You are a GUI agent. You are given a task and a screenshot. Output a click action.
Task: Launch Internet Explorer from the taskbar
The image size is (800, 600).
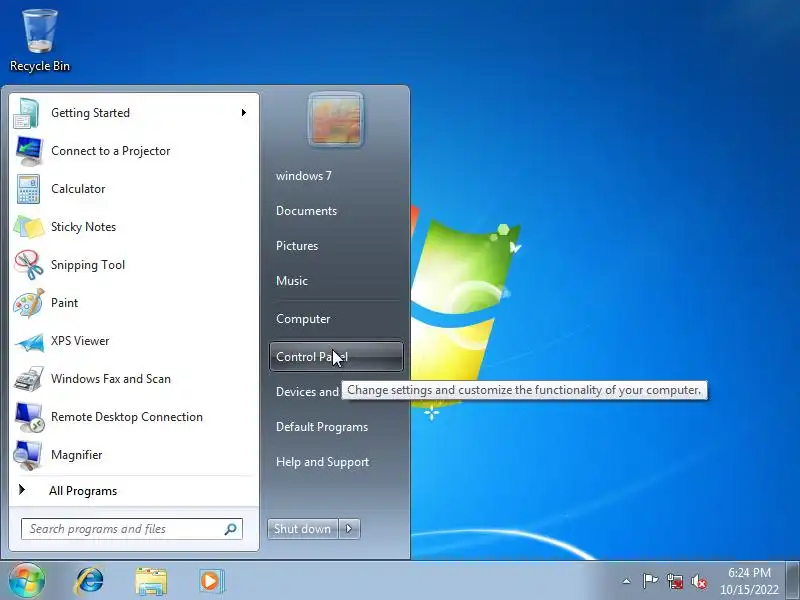click(89, 581)
